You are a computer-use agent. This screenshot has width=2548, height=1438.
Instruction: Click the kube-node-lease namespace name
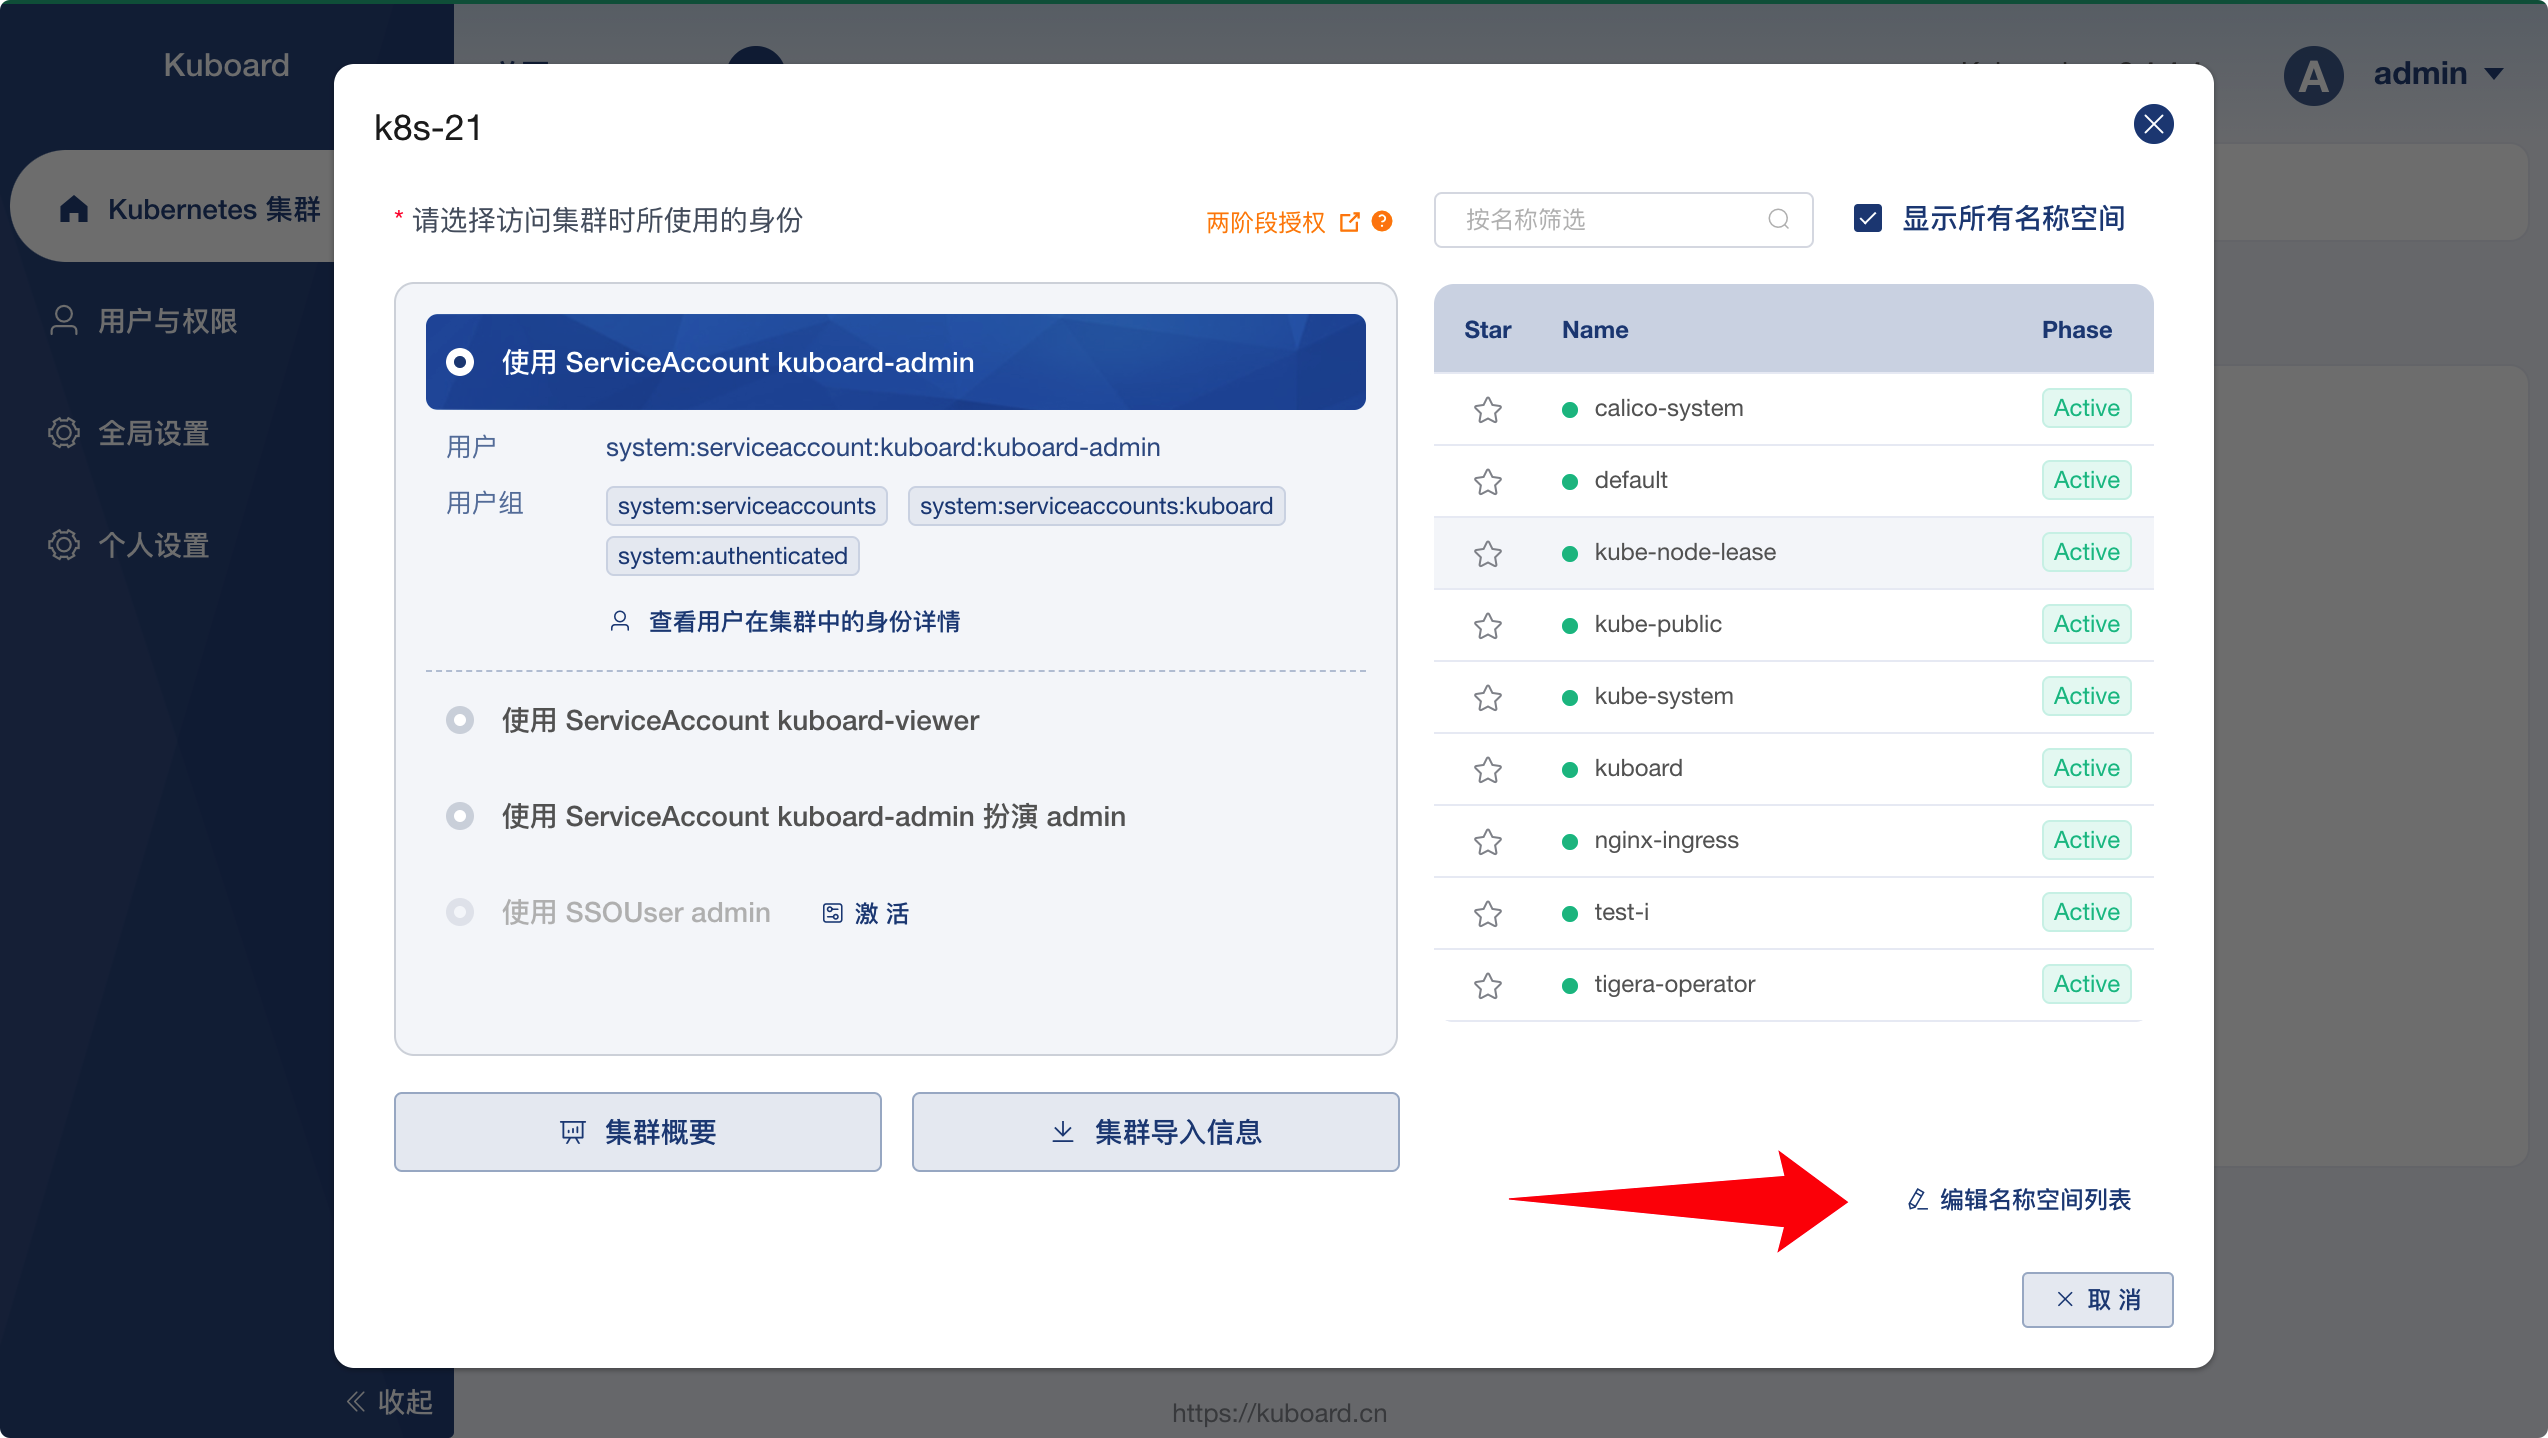pos(1685,552)
